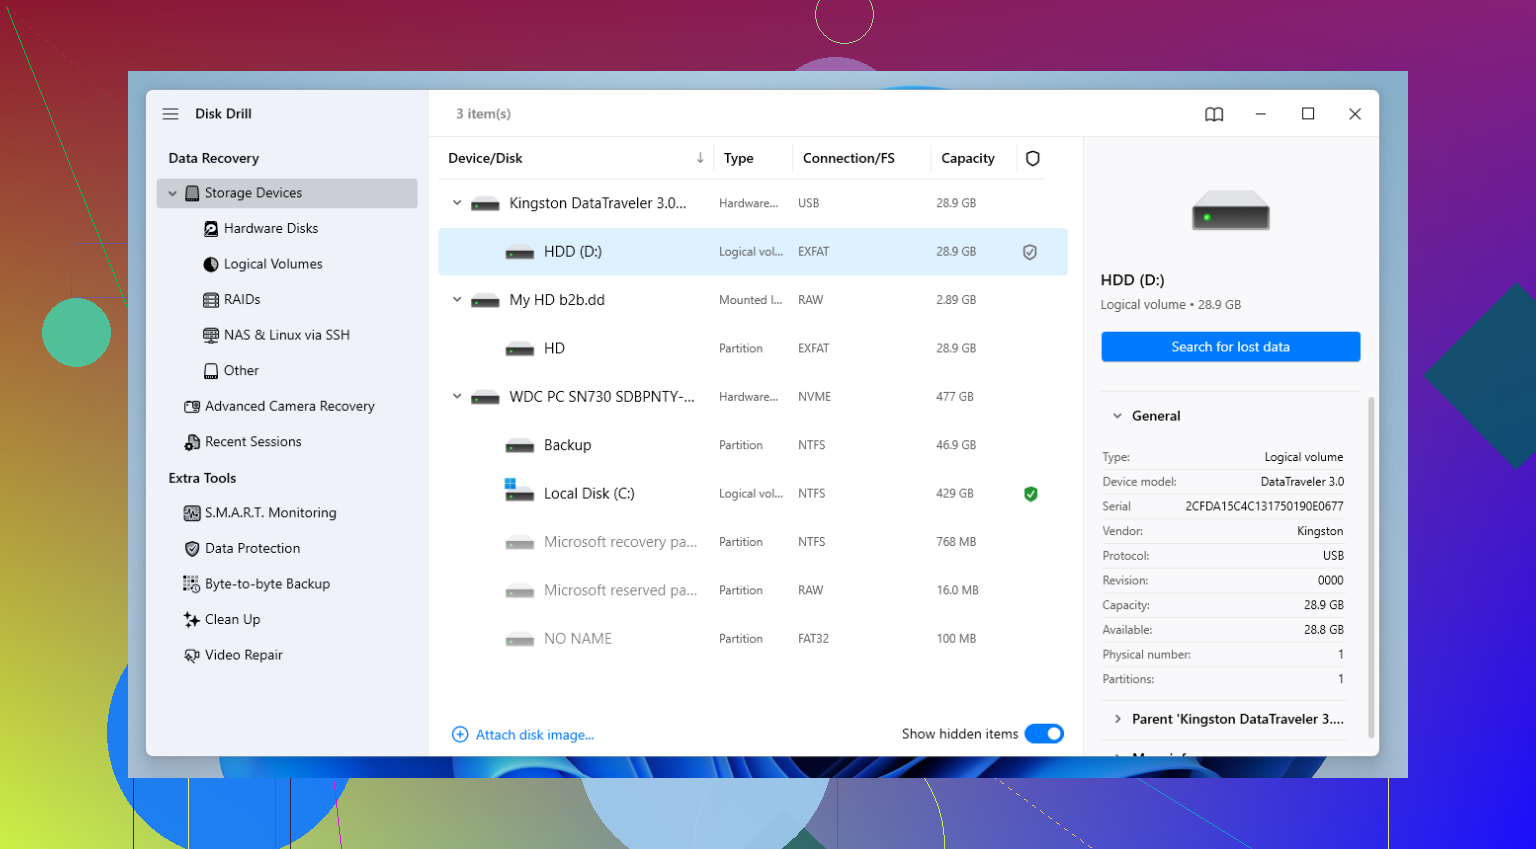Open S.M.A.R.T. Monitoring tool
Image resolution: width=1536 pixels, height=849 pixels.
tap(270, 513)
